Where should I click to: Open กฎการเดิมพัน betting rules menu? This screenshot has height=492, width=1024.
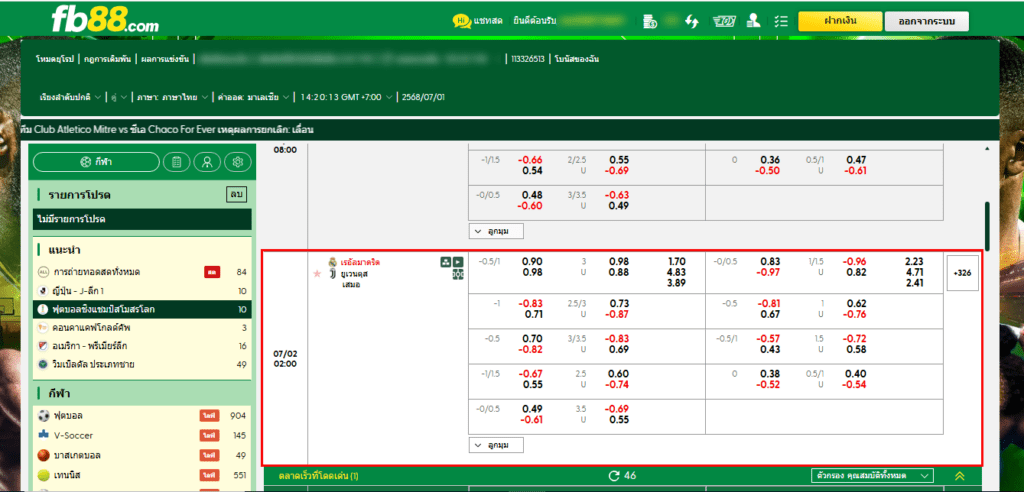(108, 59)
